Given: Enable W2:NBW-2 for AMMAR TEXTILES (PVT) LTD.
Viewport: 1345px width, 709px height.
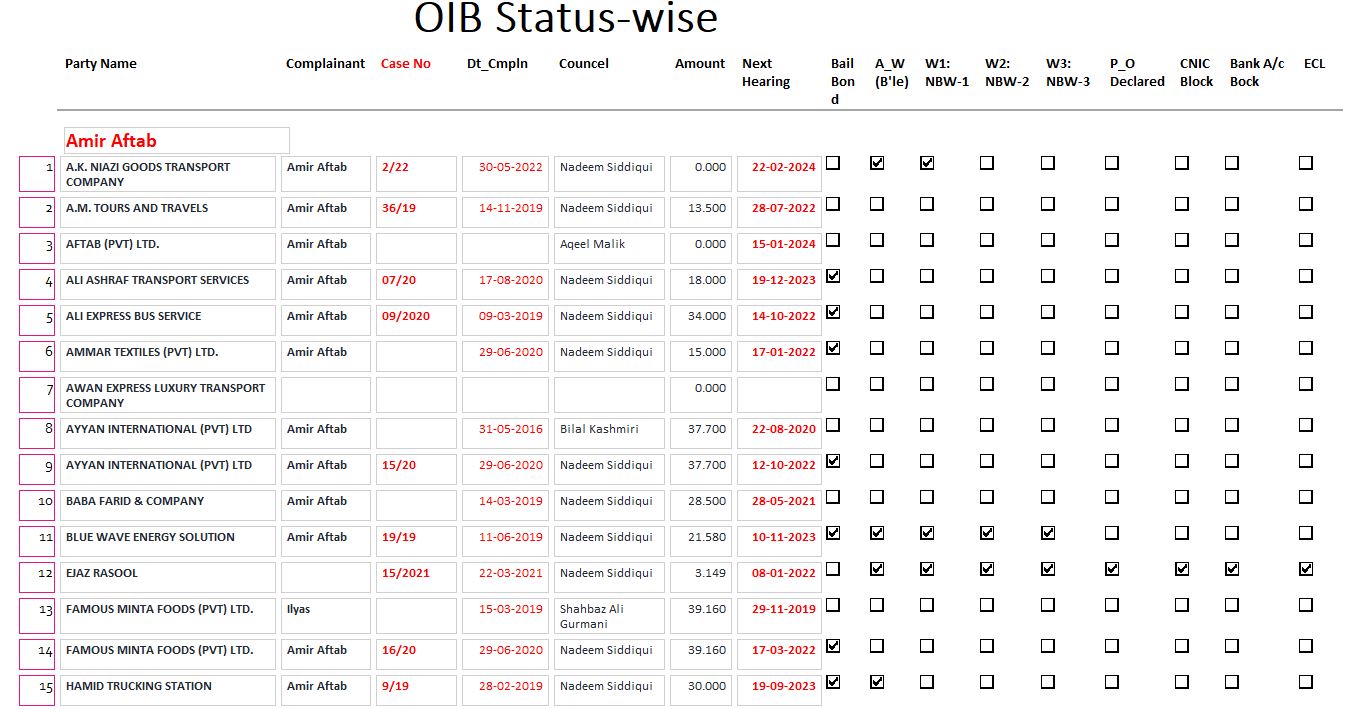Looking at the screenshot, I should 987,348.
